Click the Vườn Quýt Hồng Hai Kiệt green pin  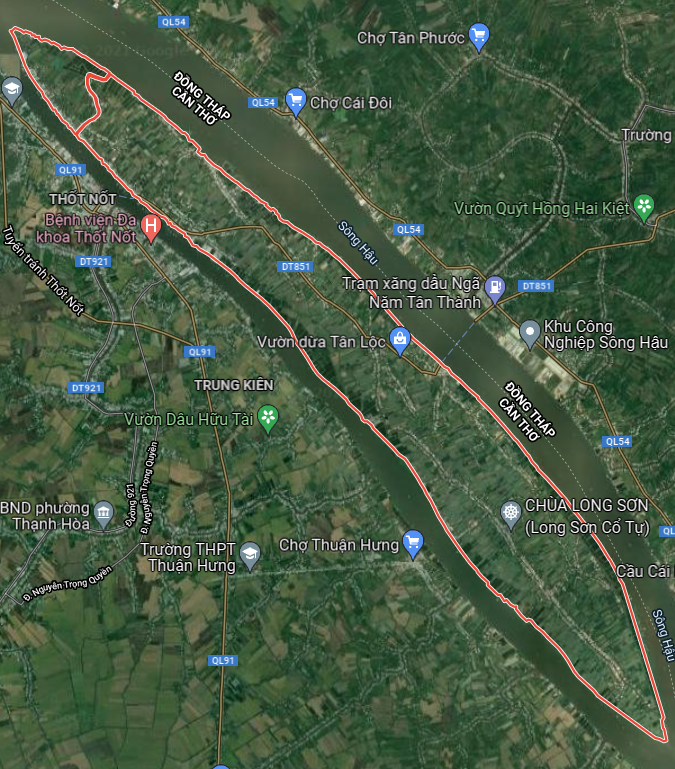pyautogui.click(x=644, y=207)
